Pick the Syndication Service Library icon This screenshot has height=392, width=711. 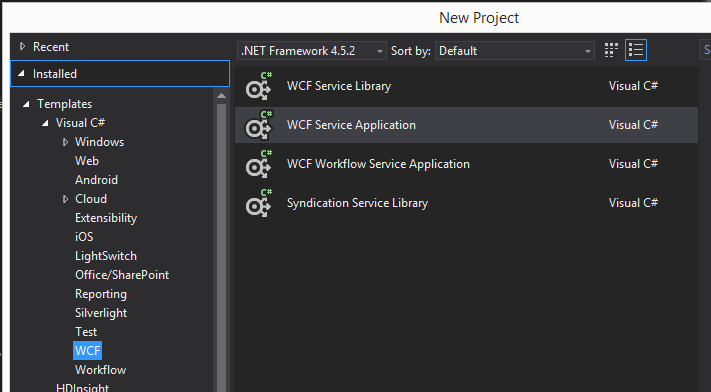pyautogui.click(x=259, y=203)
